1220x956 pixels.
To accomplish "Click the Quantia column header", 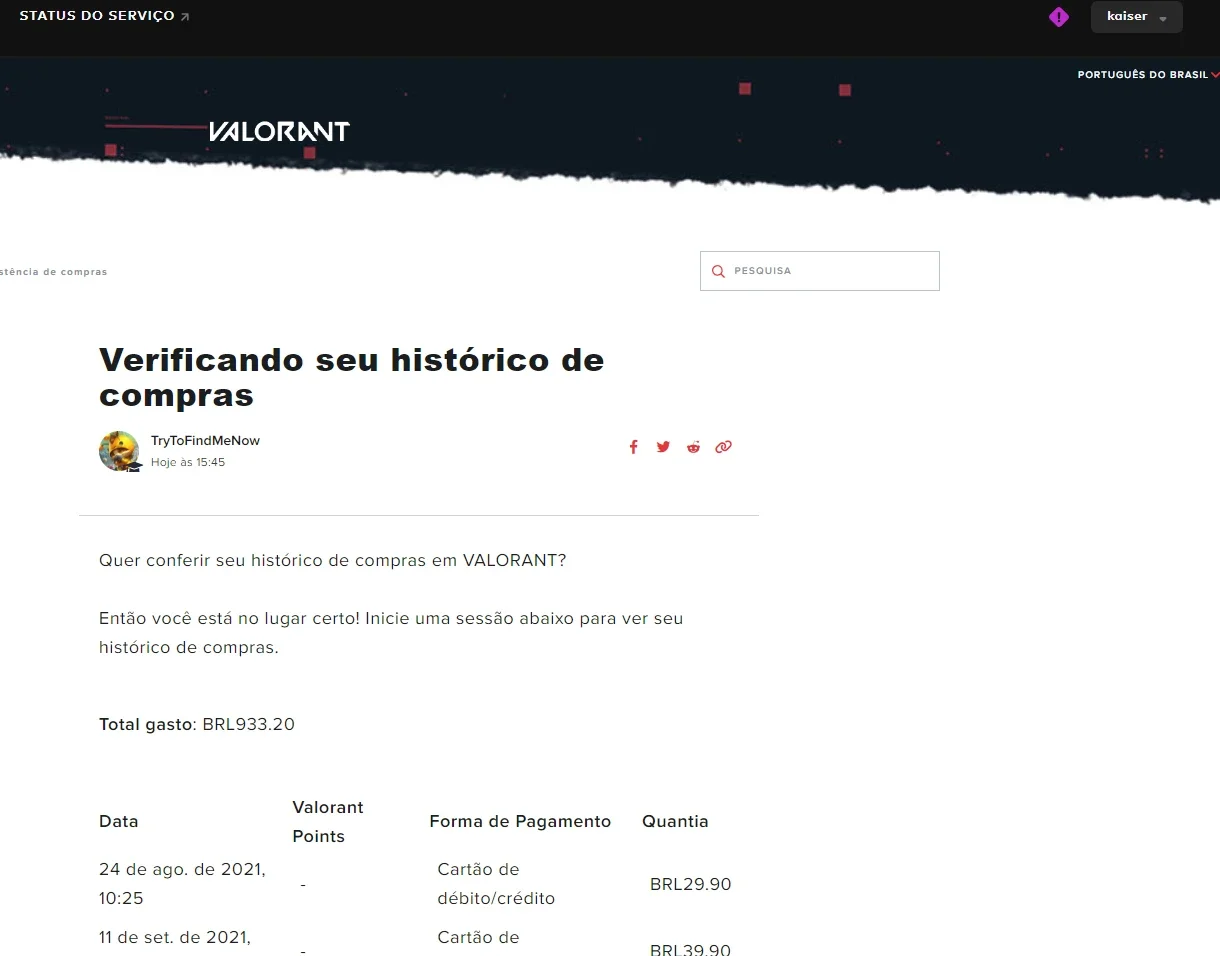I will click(x=675, y=822).
